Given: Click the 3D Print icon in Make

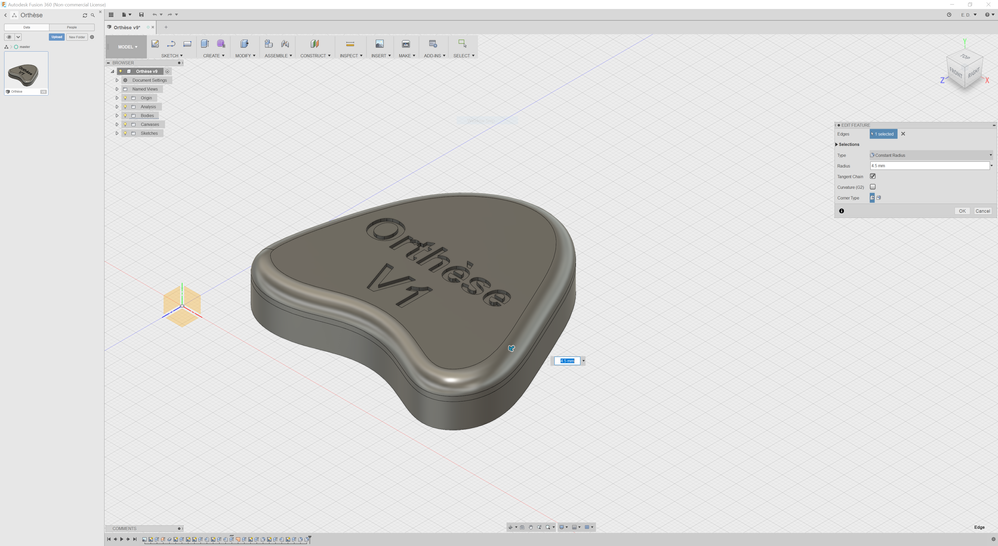Looking at the screenshot, I should 405,44.
